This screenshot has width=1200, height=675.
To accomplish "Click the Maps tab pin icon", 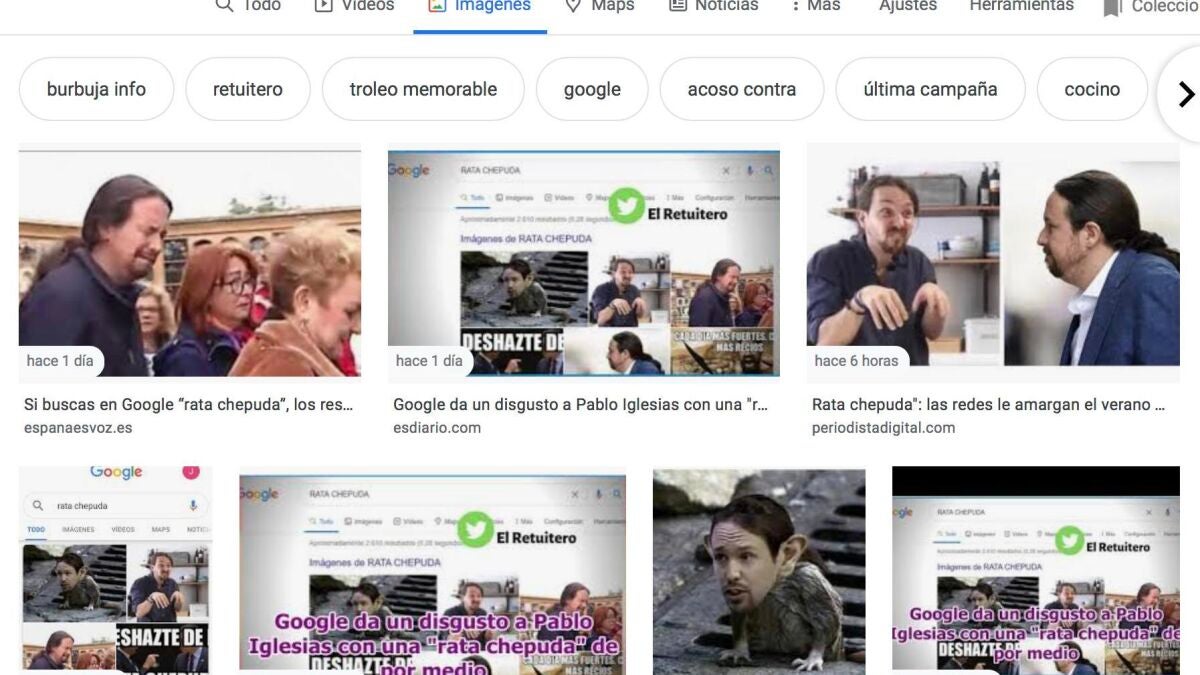I will tap(573, 6).
